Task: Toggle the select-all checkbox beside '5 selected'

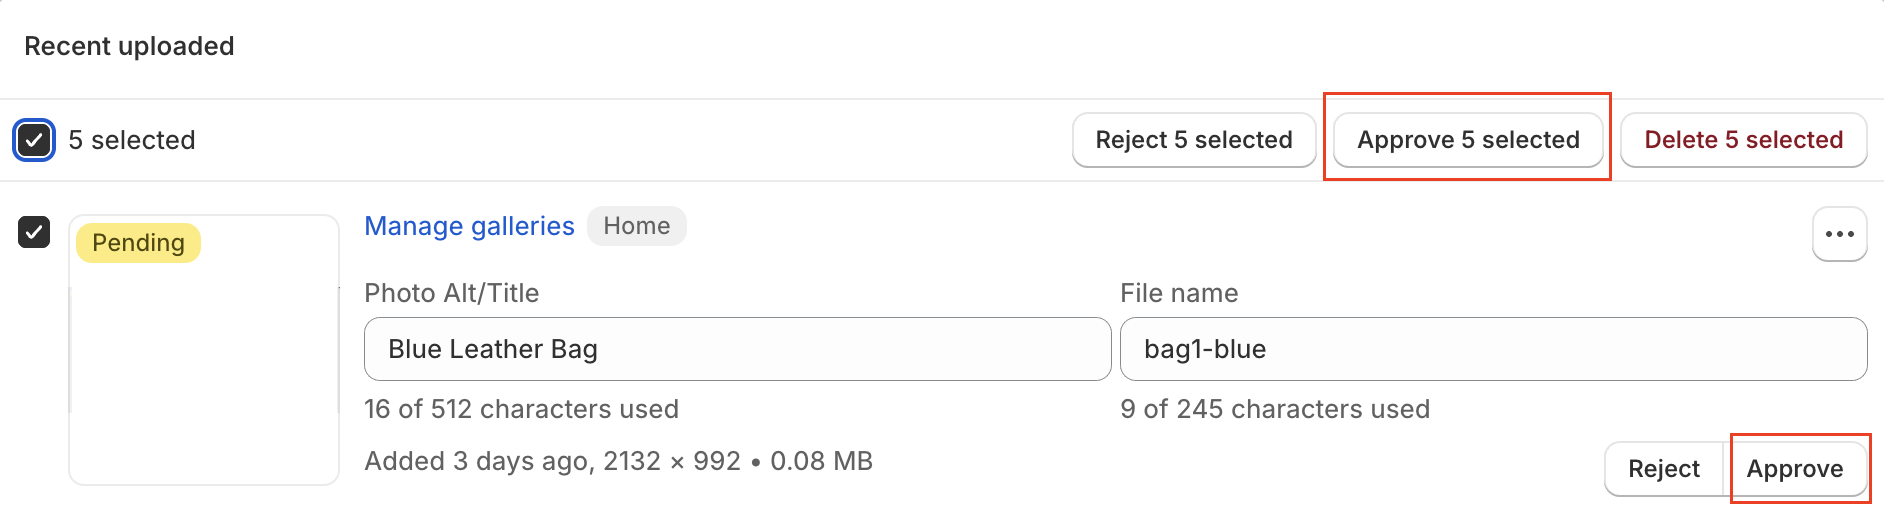Action: [34, 140]
